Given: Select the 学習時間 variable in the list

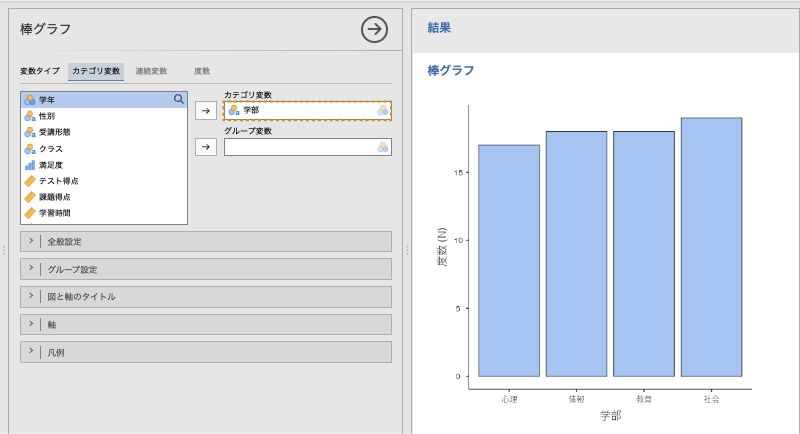Looking at the screenshot, I should tap(55, 213).
